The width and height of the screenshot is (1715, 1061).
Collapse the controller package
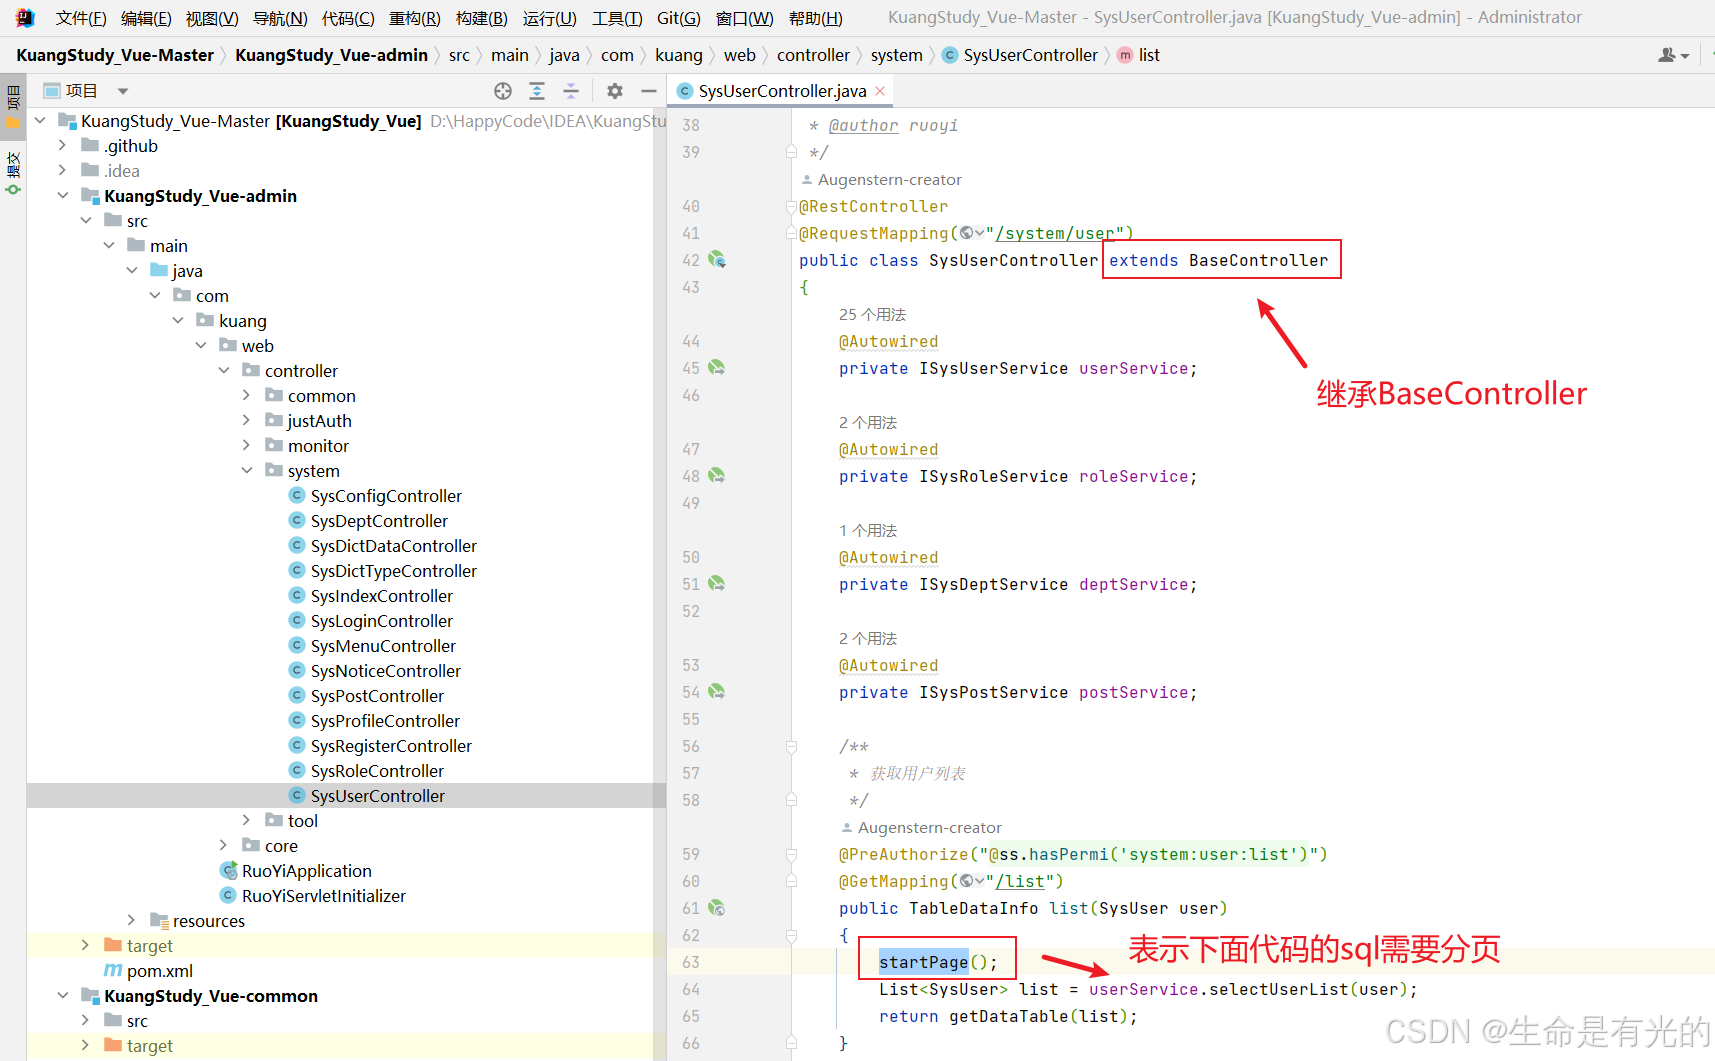224,371
